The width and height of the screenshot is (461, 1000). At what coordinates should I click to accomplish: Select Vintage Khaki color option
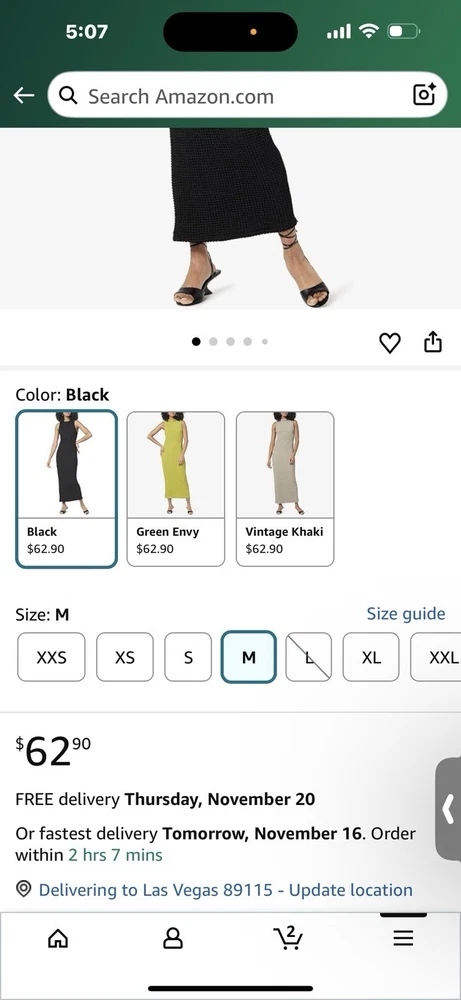pos(285,489)
